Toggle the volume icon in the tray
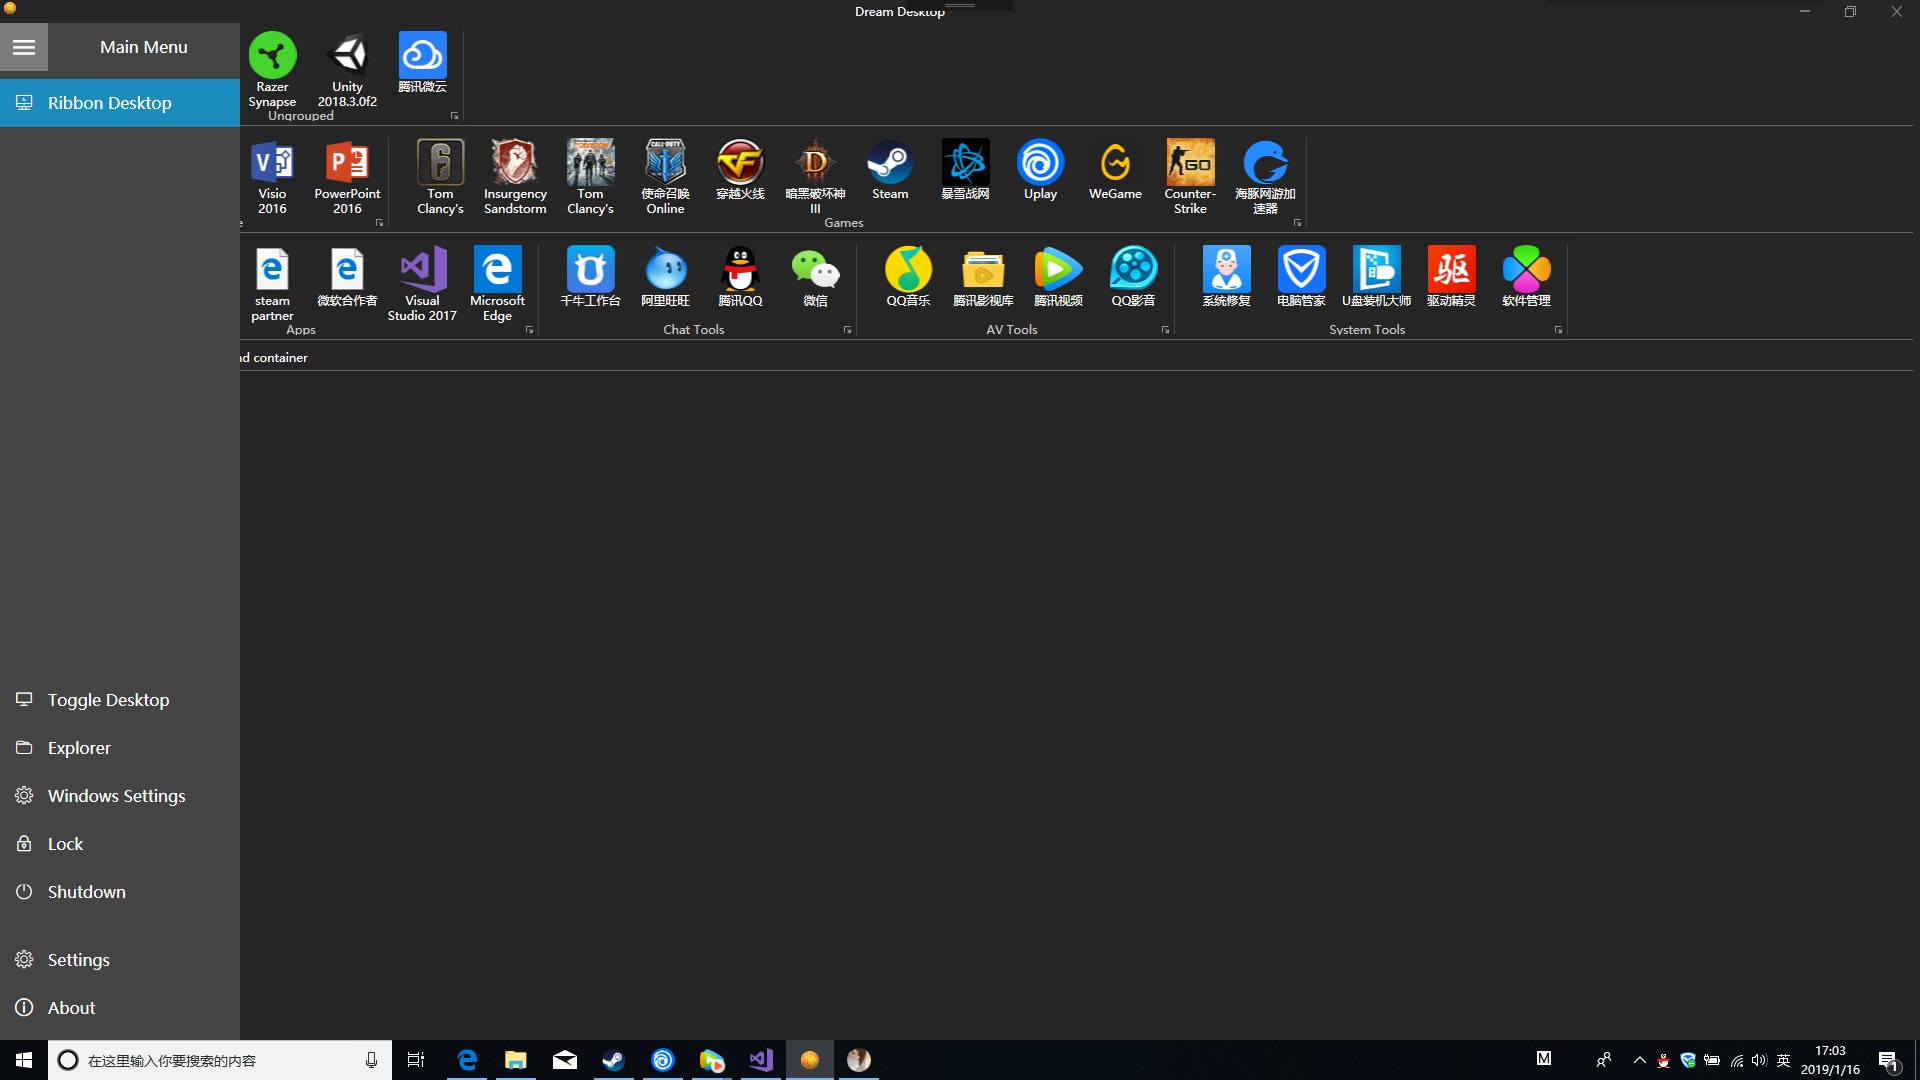Image resolution: width=1920 pixels, height=1080 pixels. click(x=1759, y=1060)
